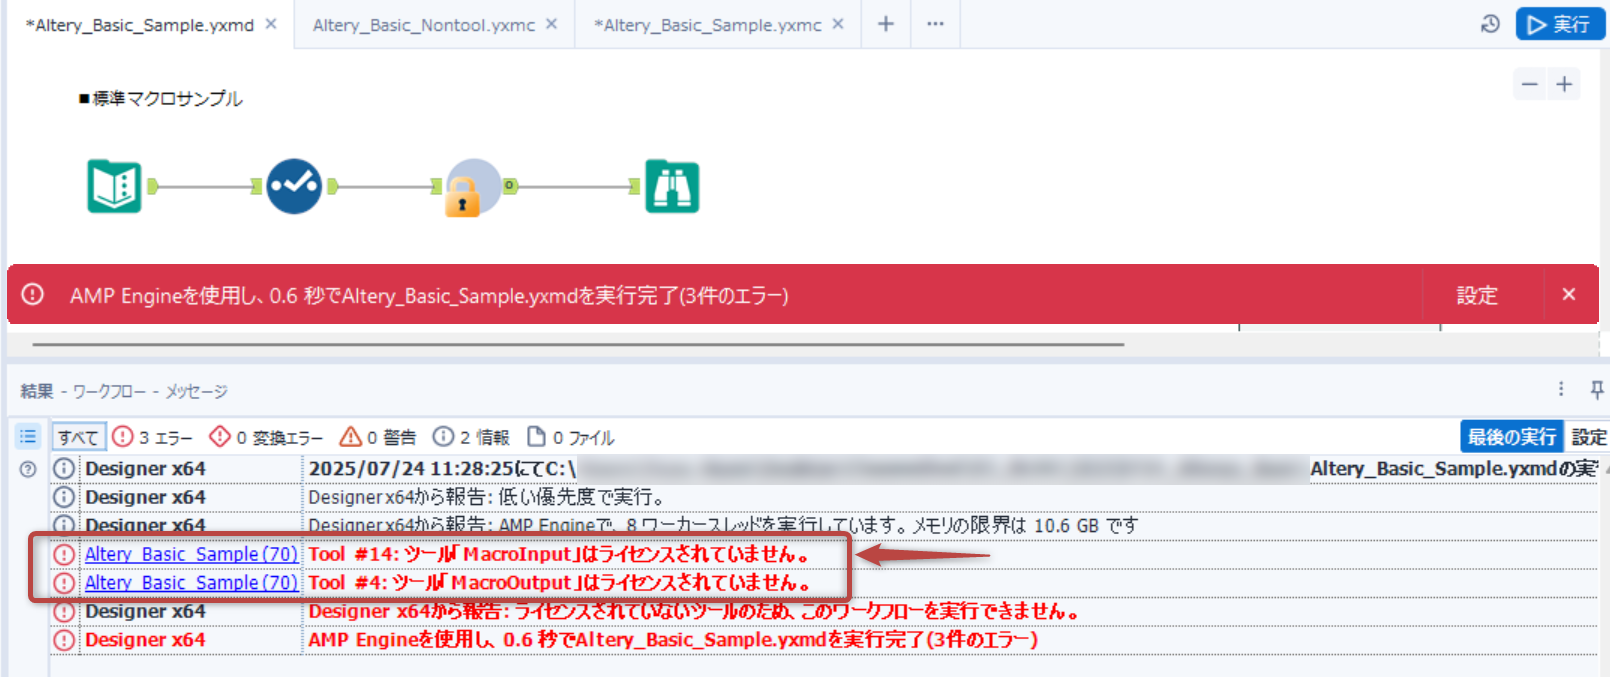Select MacroInput license error message
Viewport: 1610px width, 677px height.
[559, 554]
